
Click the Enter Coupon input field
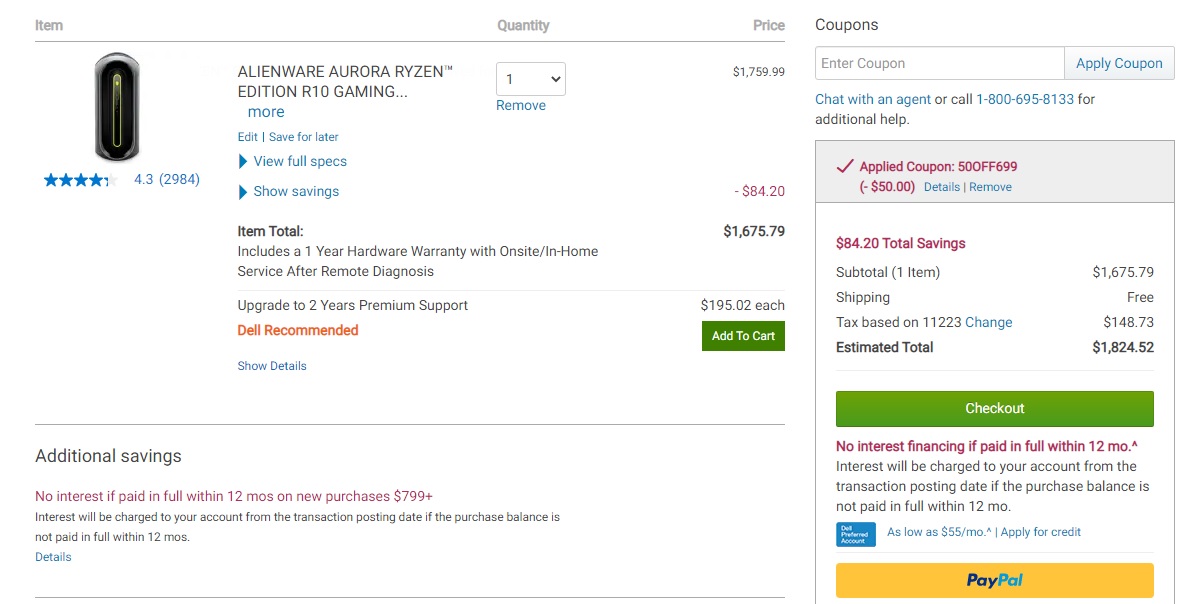(938, 62)
